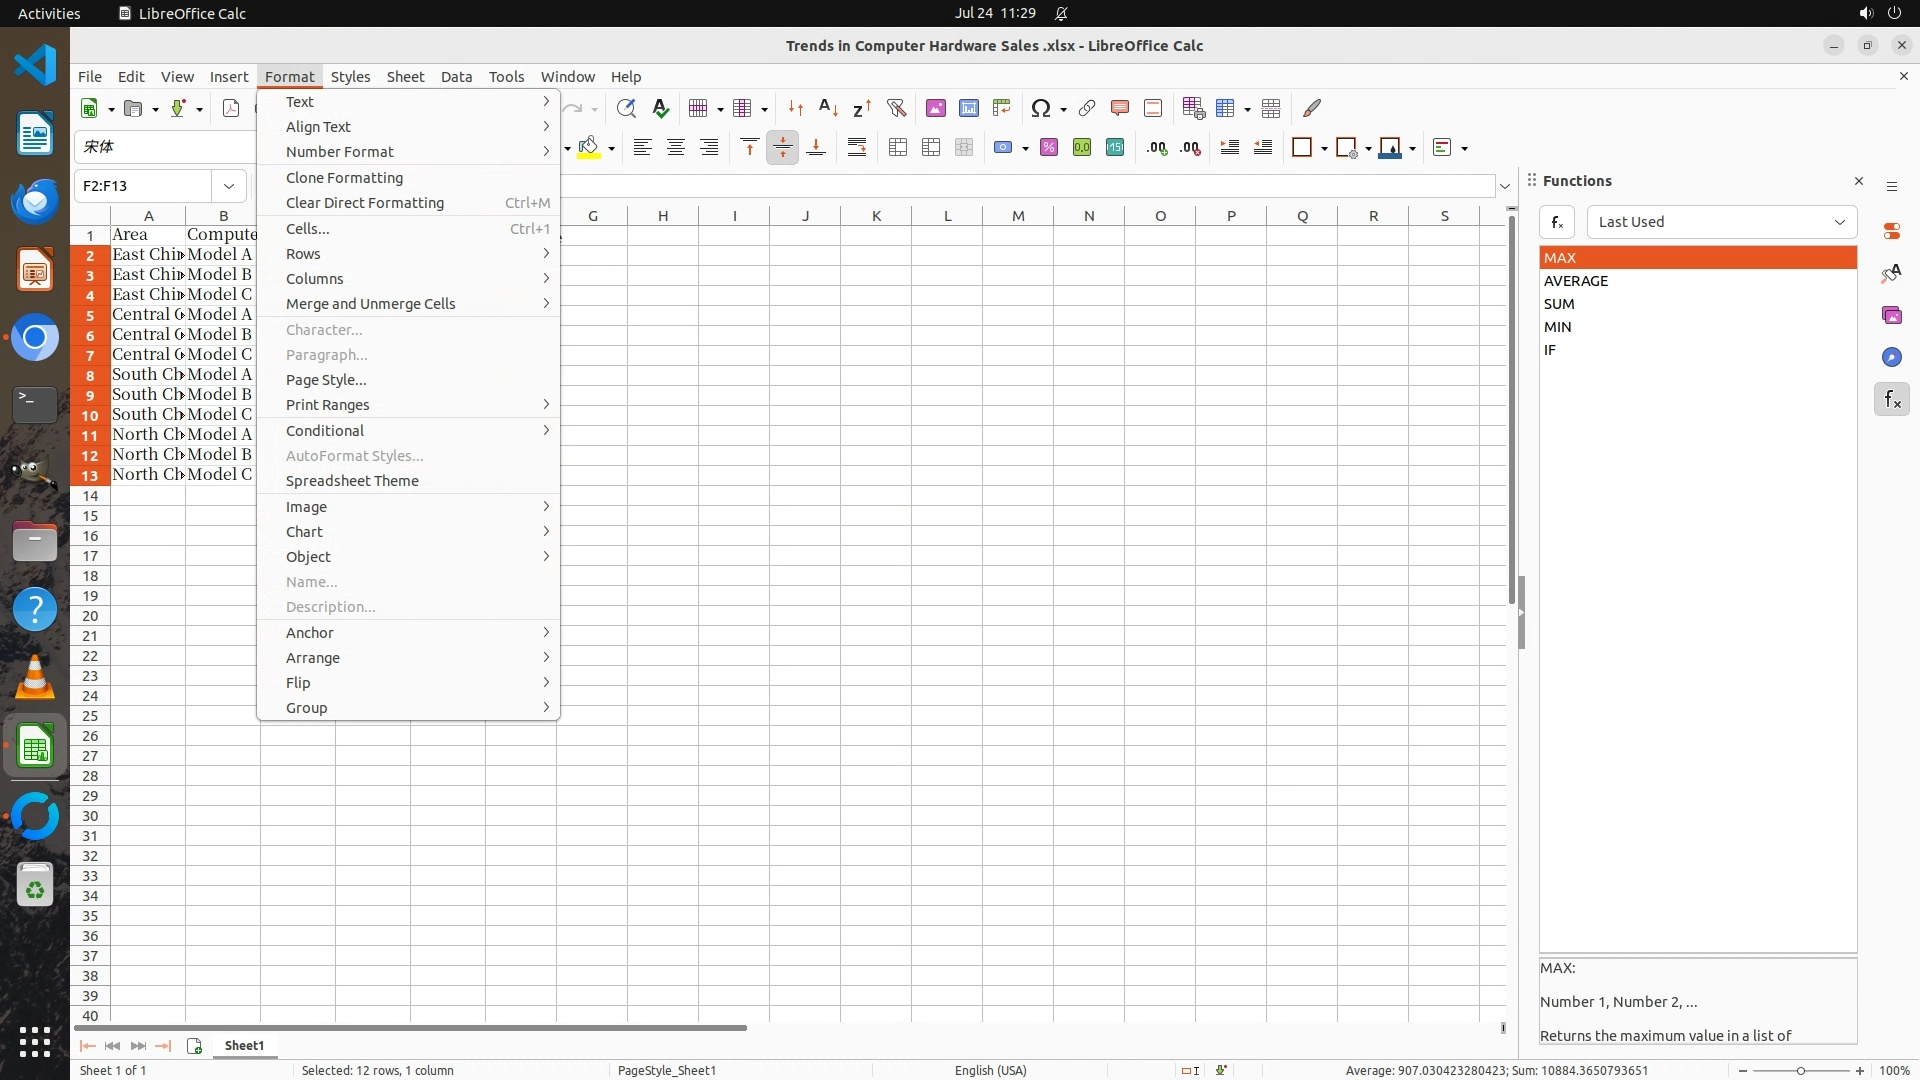Format as Percent using the toolbar icon
Image resolution: width=1920 pixels, height=1080 pixels.
pyautogui.click(x=1049, y=148)
